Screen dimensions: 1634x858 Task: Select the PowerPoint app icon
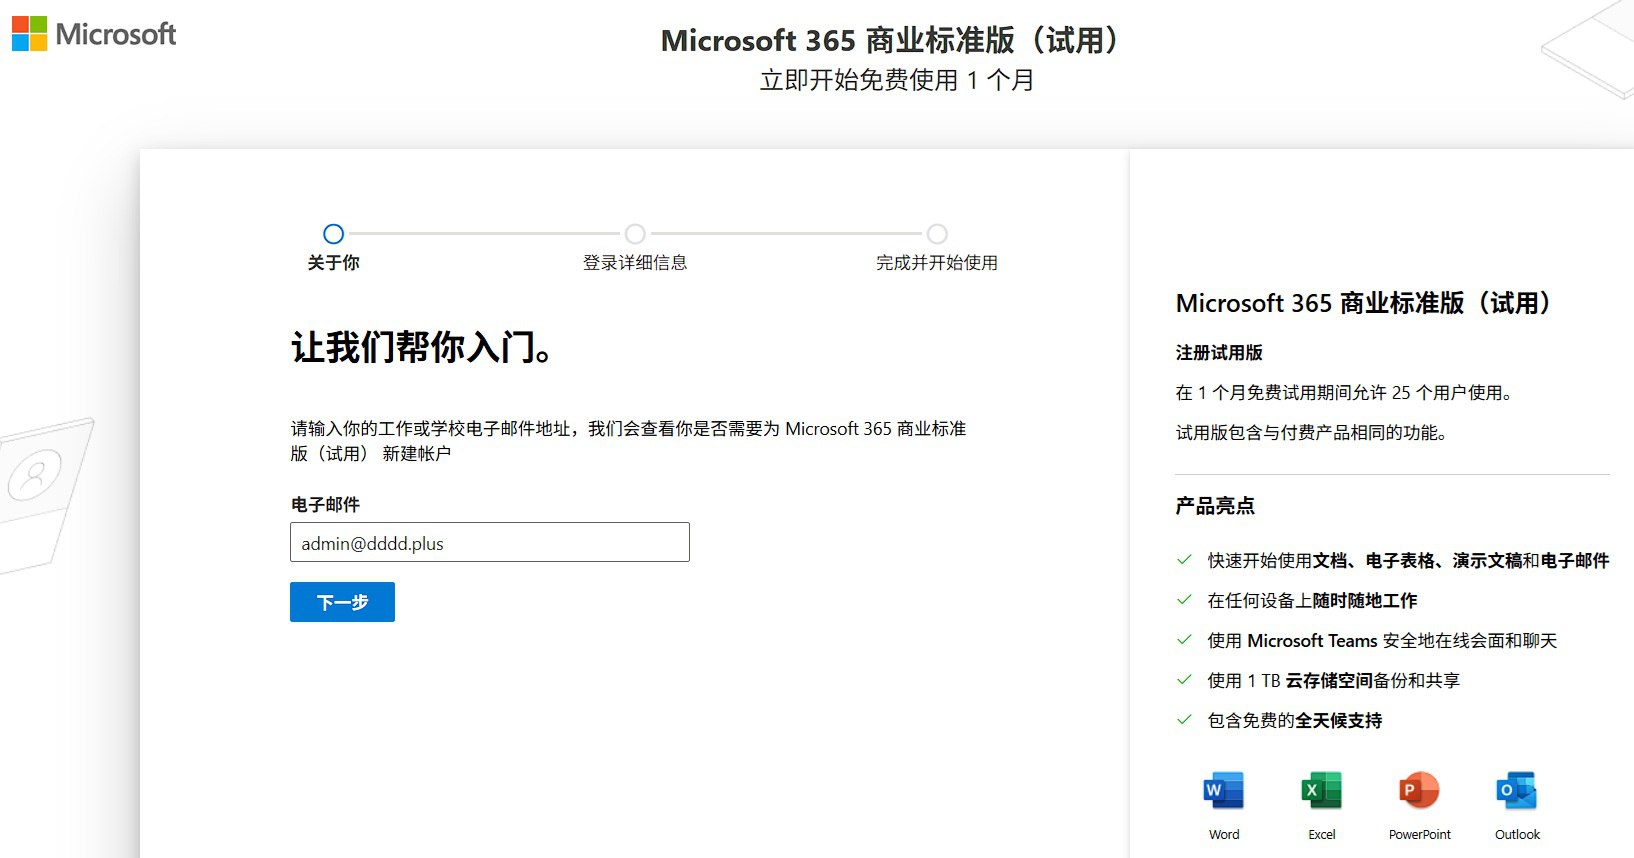coord(1419,791)
